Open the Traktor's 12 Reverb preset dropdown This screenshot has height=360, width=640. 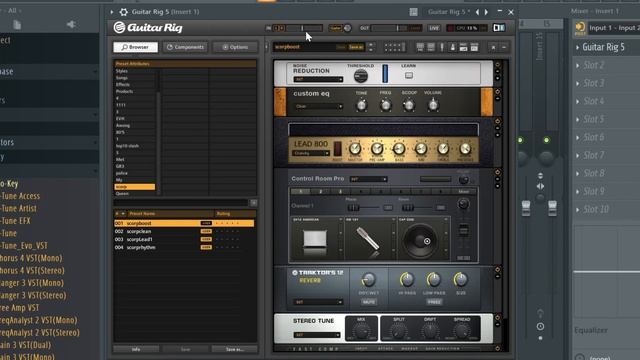coord(318,302)
